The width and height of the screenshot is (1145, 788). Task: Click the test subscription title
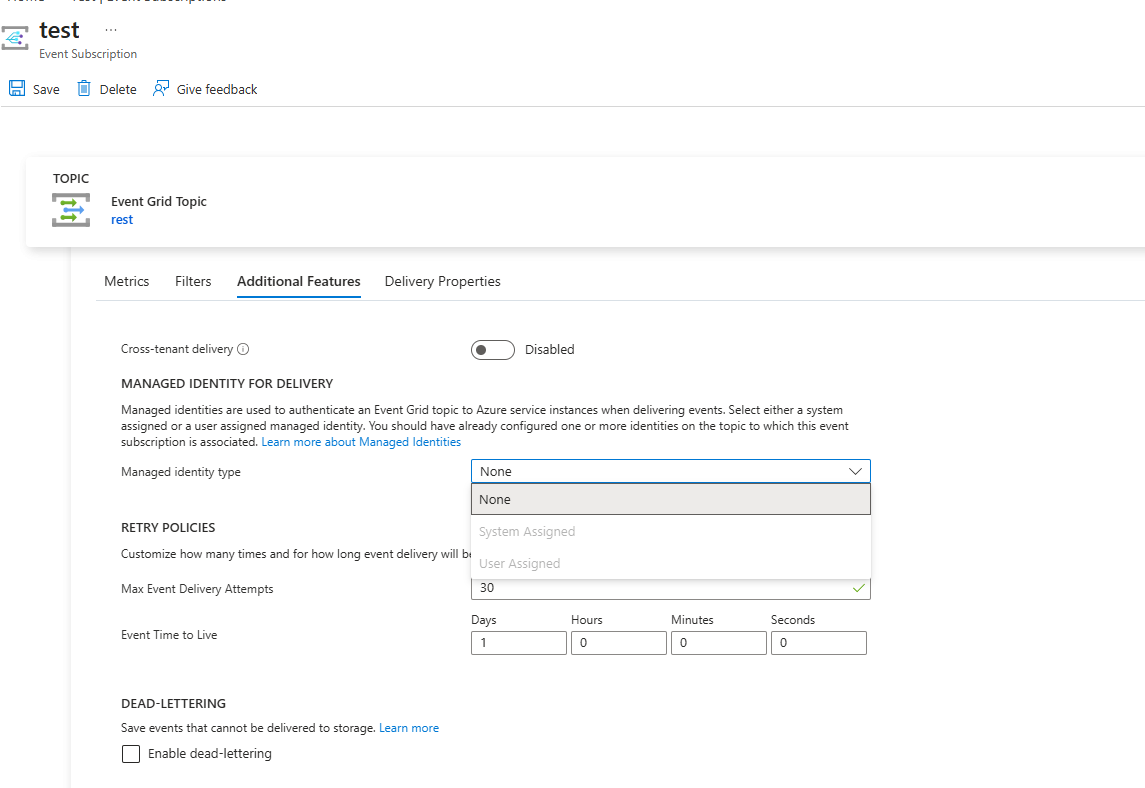(x=59, y=30)
